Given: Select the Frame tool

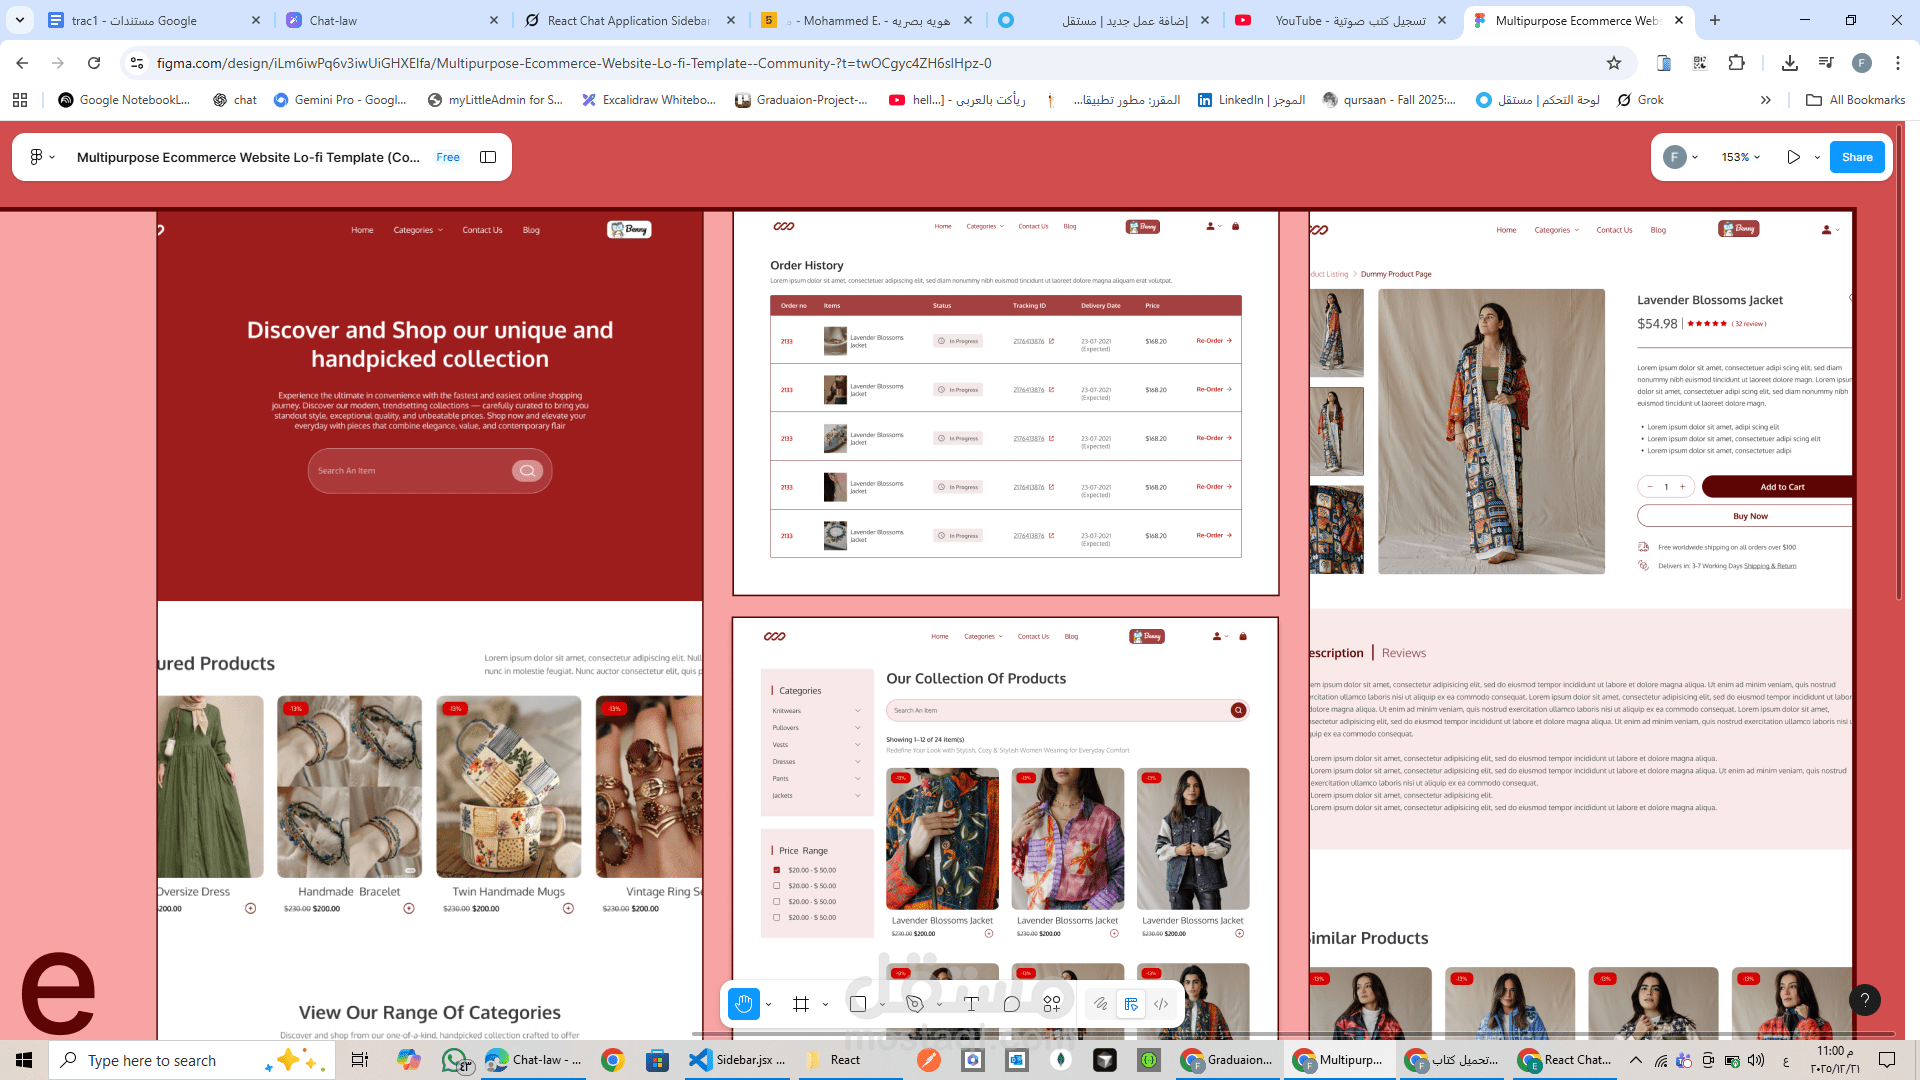Looking at the screenshot, I should [x=799, y=1003].
